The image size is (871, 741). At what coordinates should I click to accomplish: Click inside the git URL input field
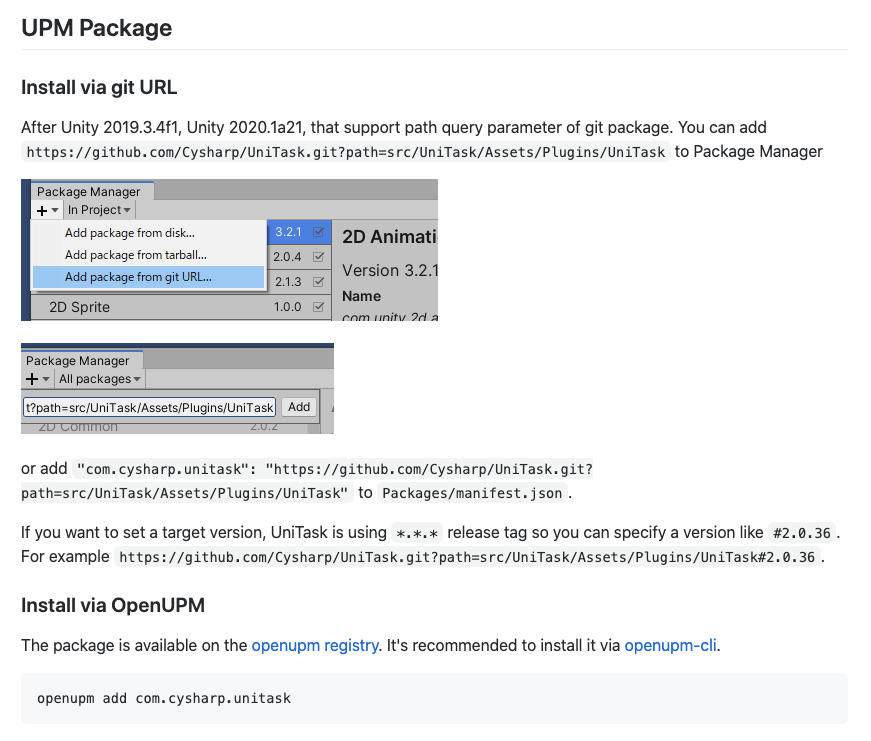point(148,407)
